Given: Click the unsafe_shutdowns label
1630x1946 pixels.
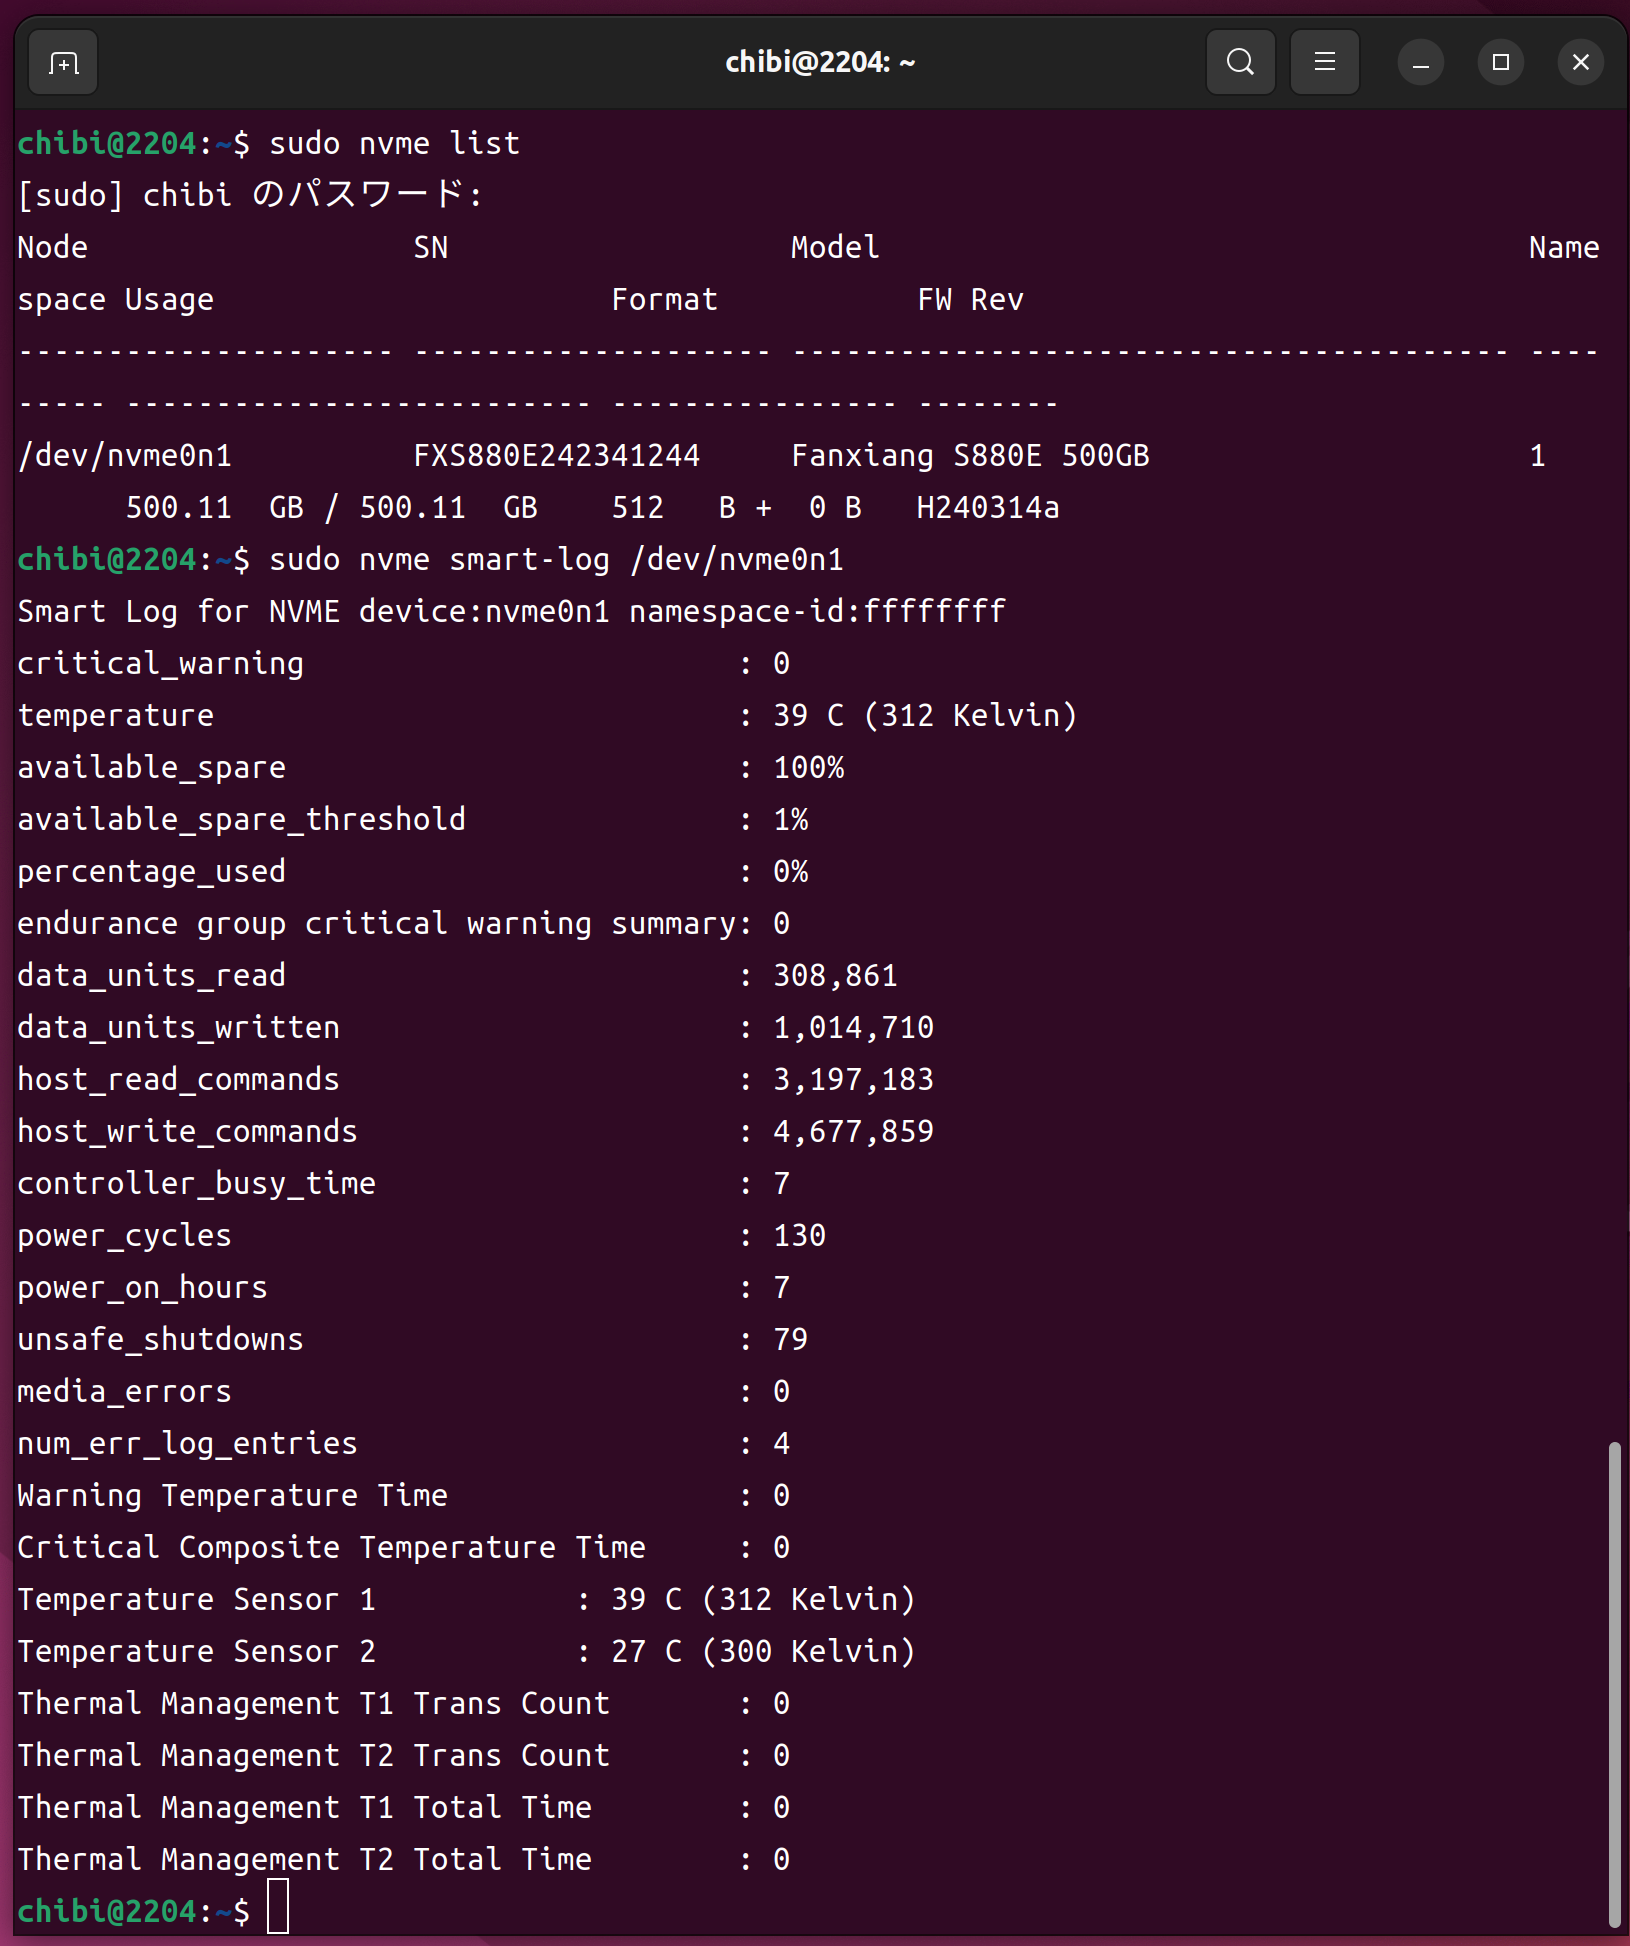Looking at the screenshot, I should (160, 1340).
